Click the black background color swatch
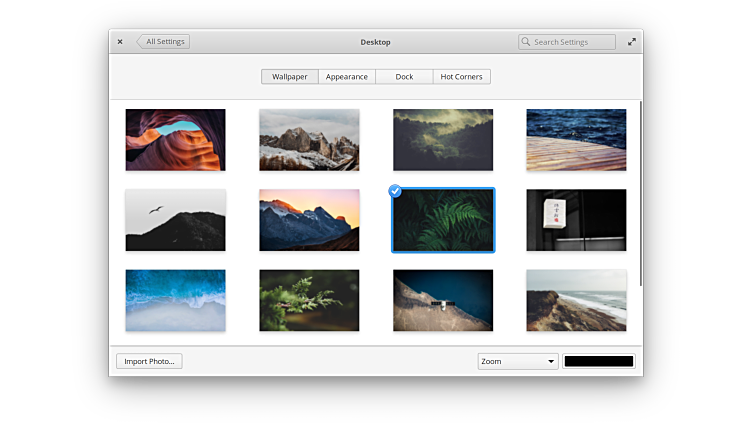The image size is (752, 423). (x=598, y=361)
